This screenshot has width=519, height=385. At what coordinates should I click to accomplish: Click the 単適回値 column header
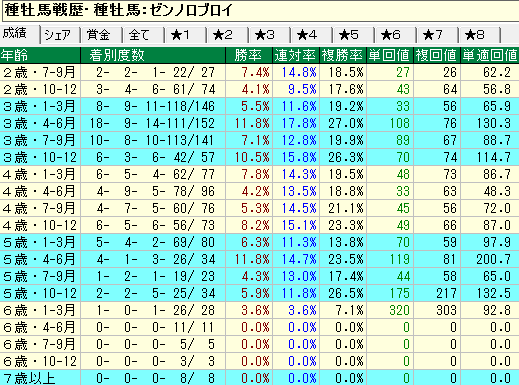490,55
